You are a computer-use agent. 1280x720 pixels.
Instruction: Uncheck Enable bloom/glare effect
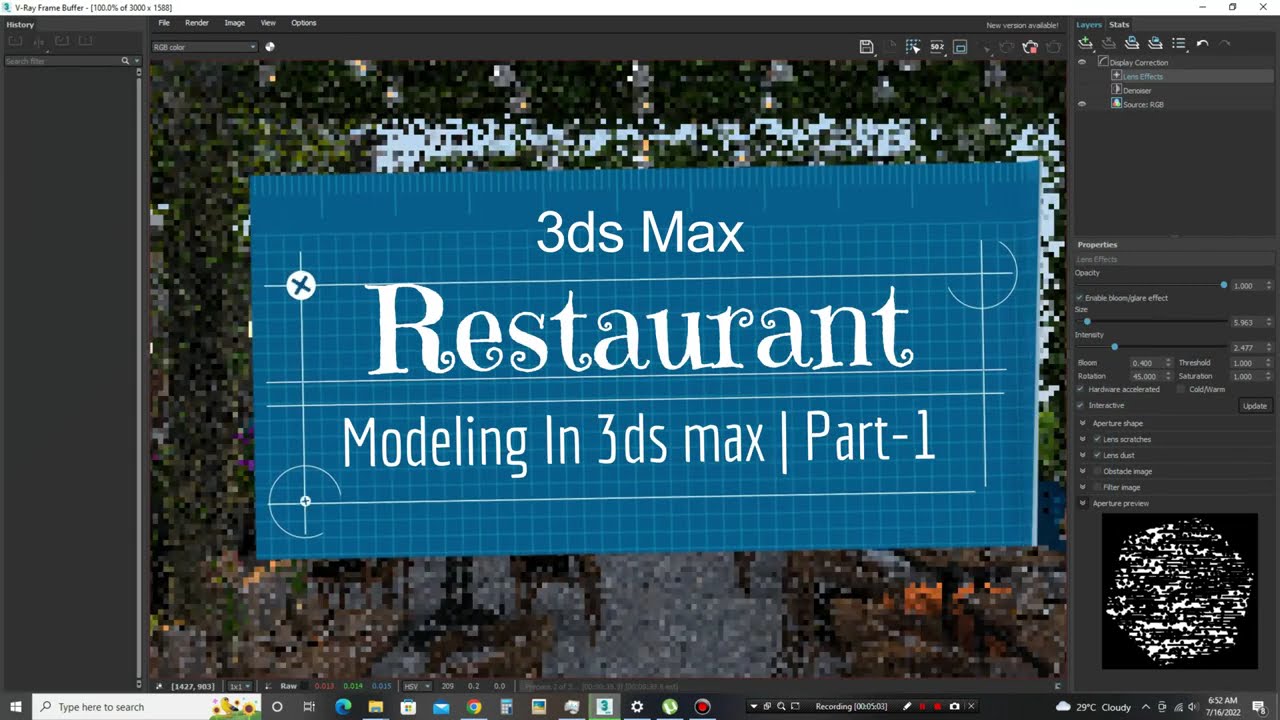coord(1080,298)
